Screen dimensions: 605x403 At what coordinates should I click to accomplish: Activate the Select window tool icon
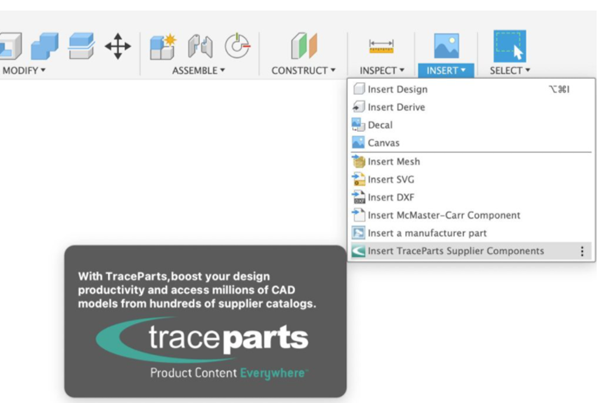(509, 46)
